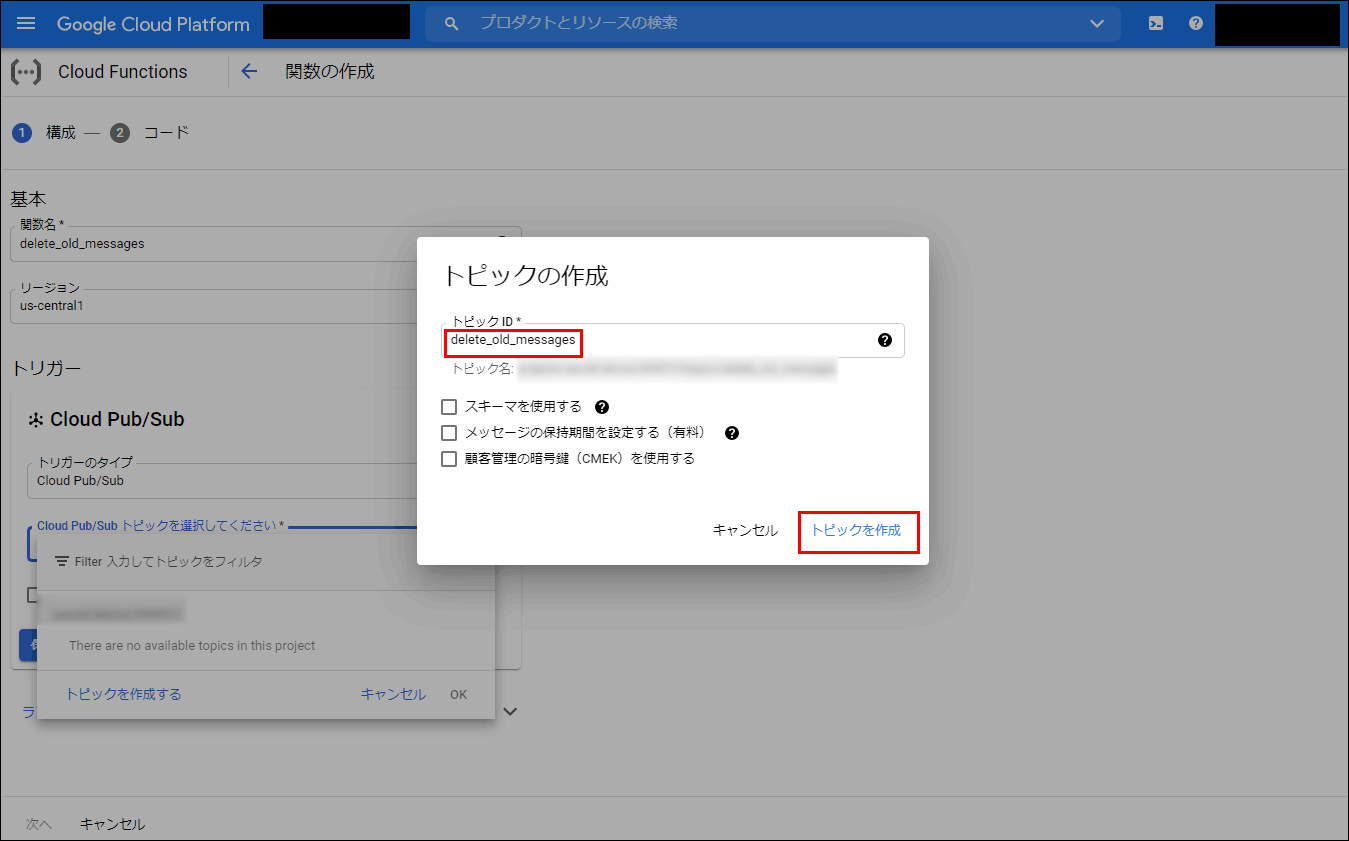The height and width of the screenshot is (841, 1349).
Task: Click the 'トピックを作成' button
Action: pos(857,530)
